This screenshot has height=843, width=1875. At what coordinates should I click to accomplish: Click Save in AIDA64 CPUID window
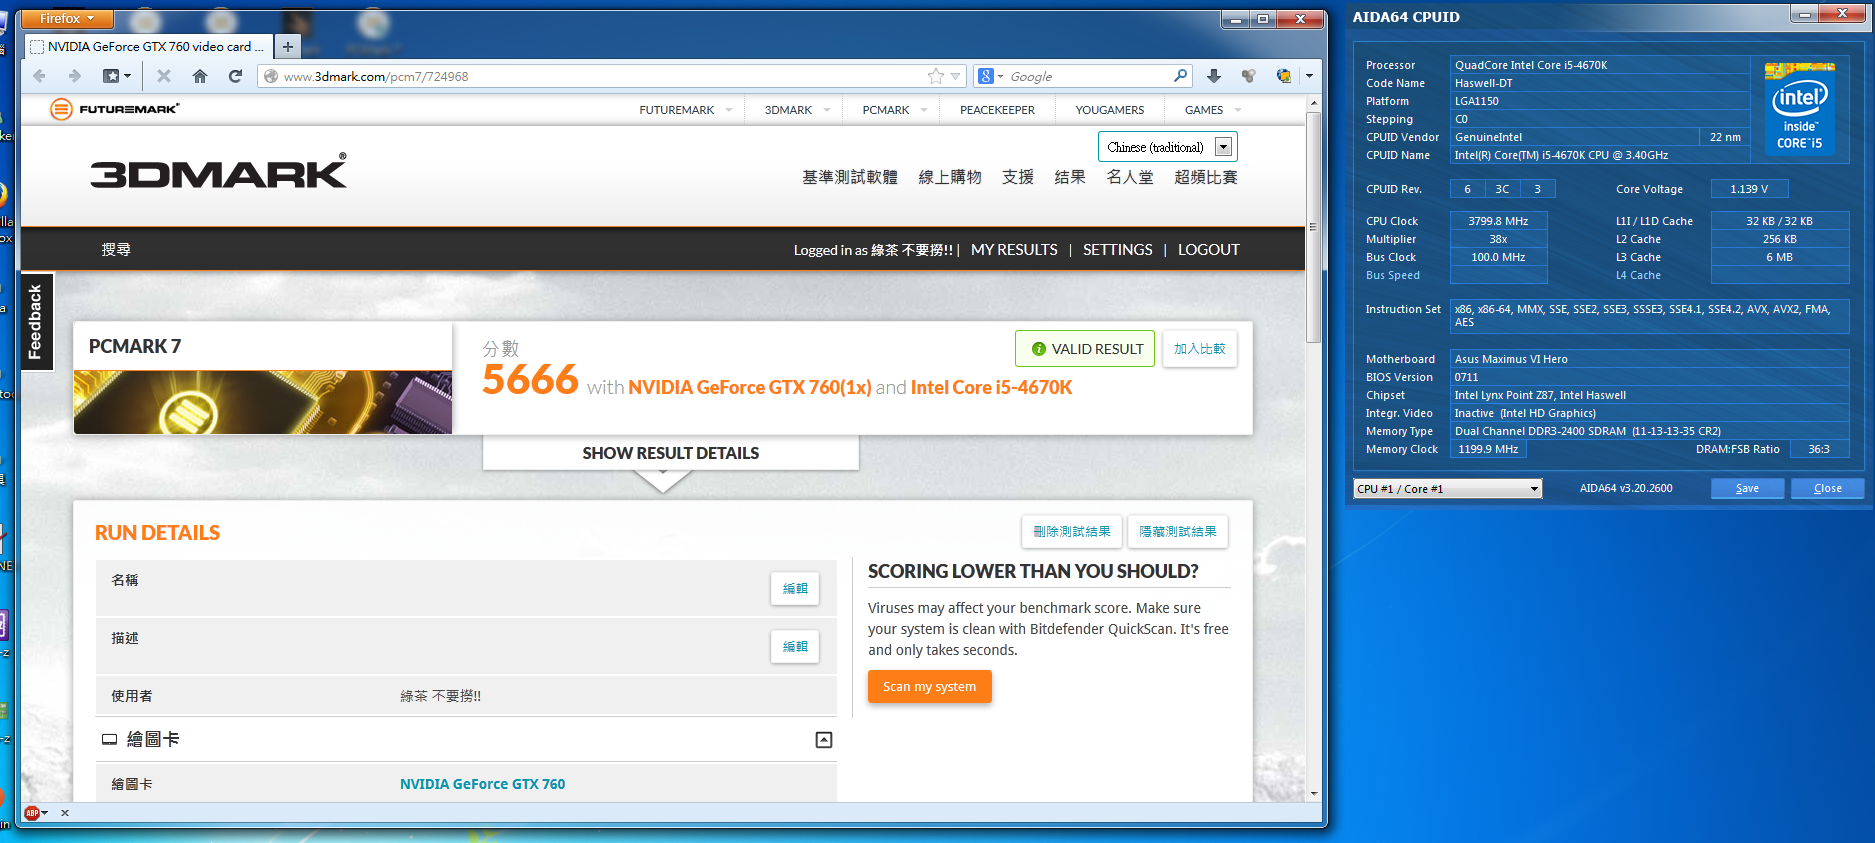pos(1747,488)
